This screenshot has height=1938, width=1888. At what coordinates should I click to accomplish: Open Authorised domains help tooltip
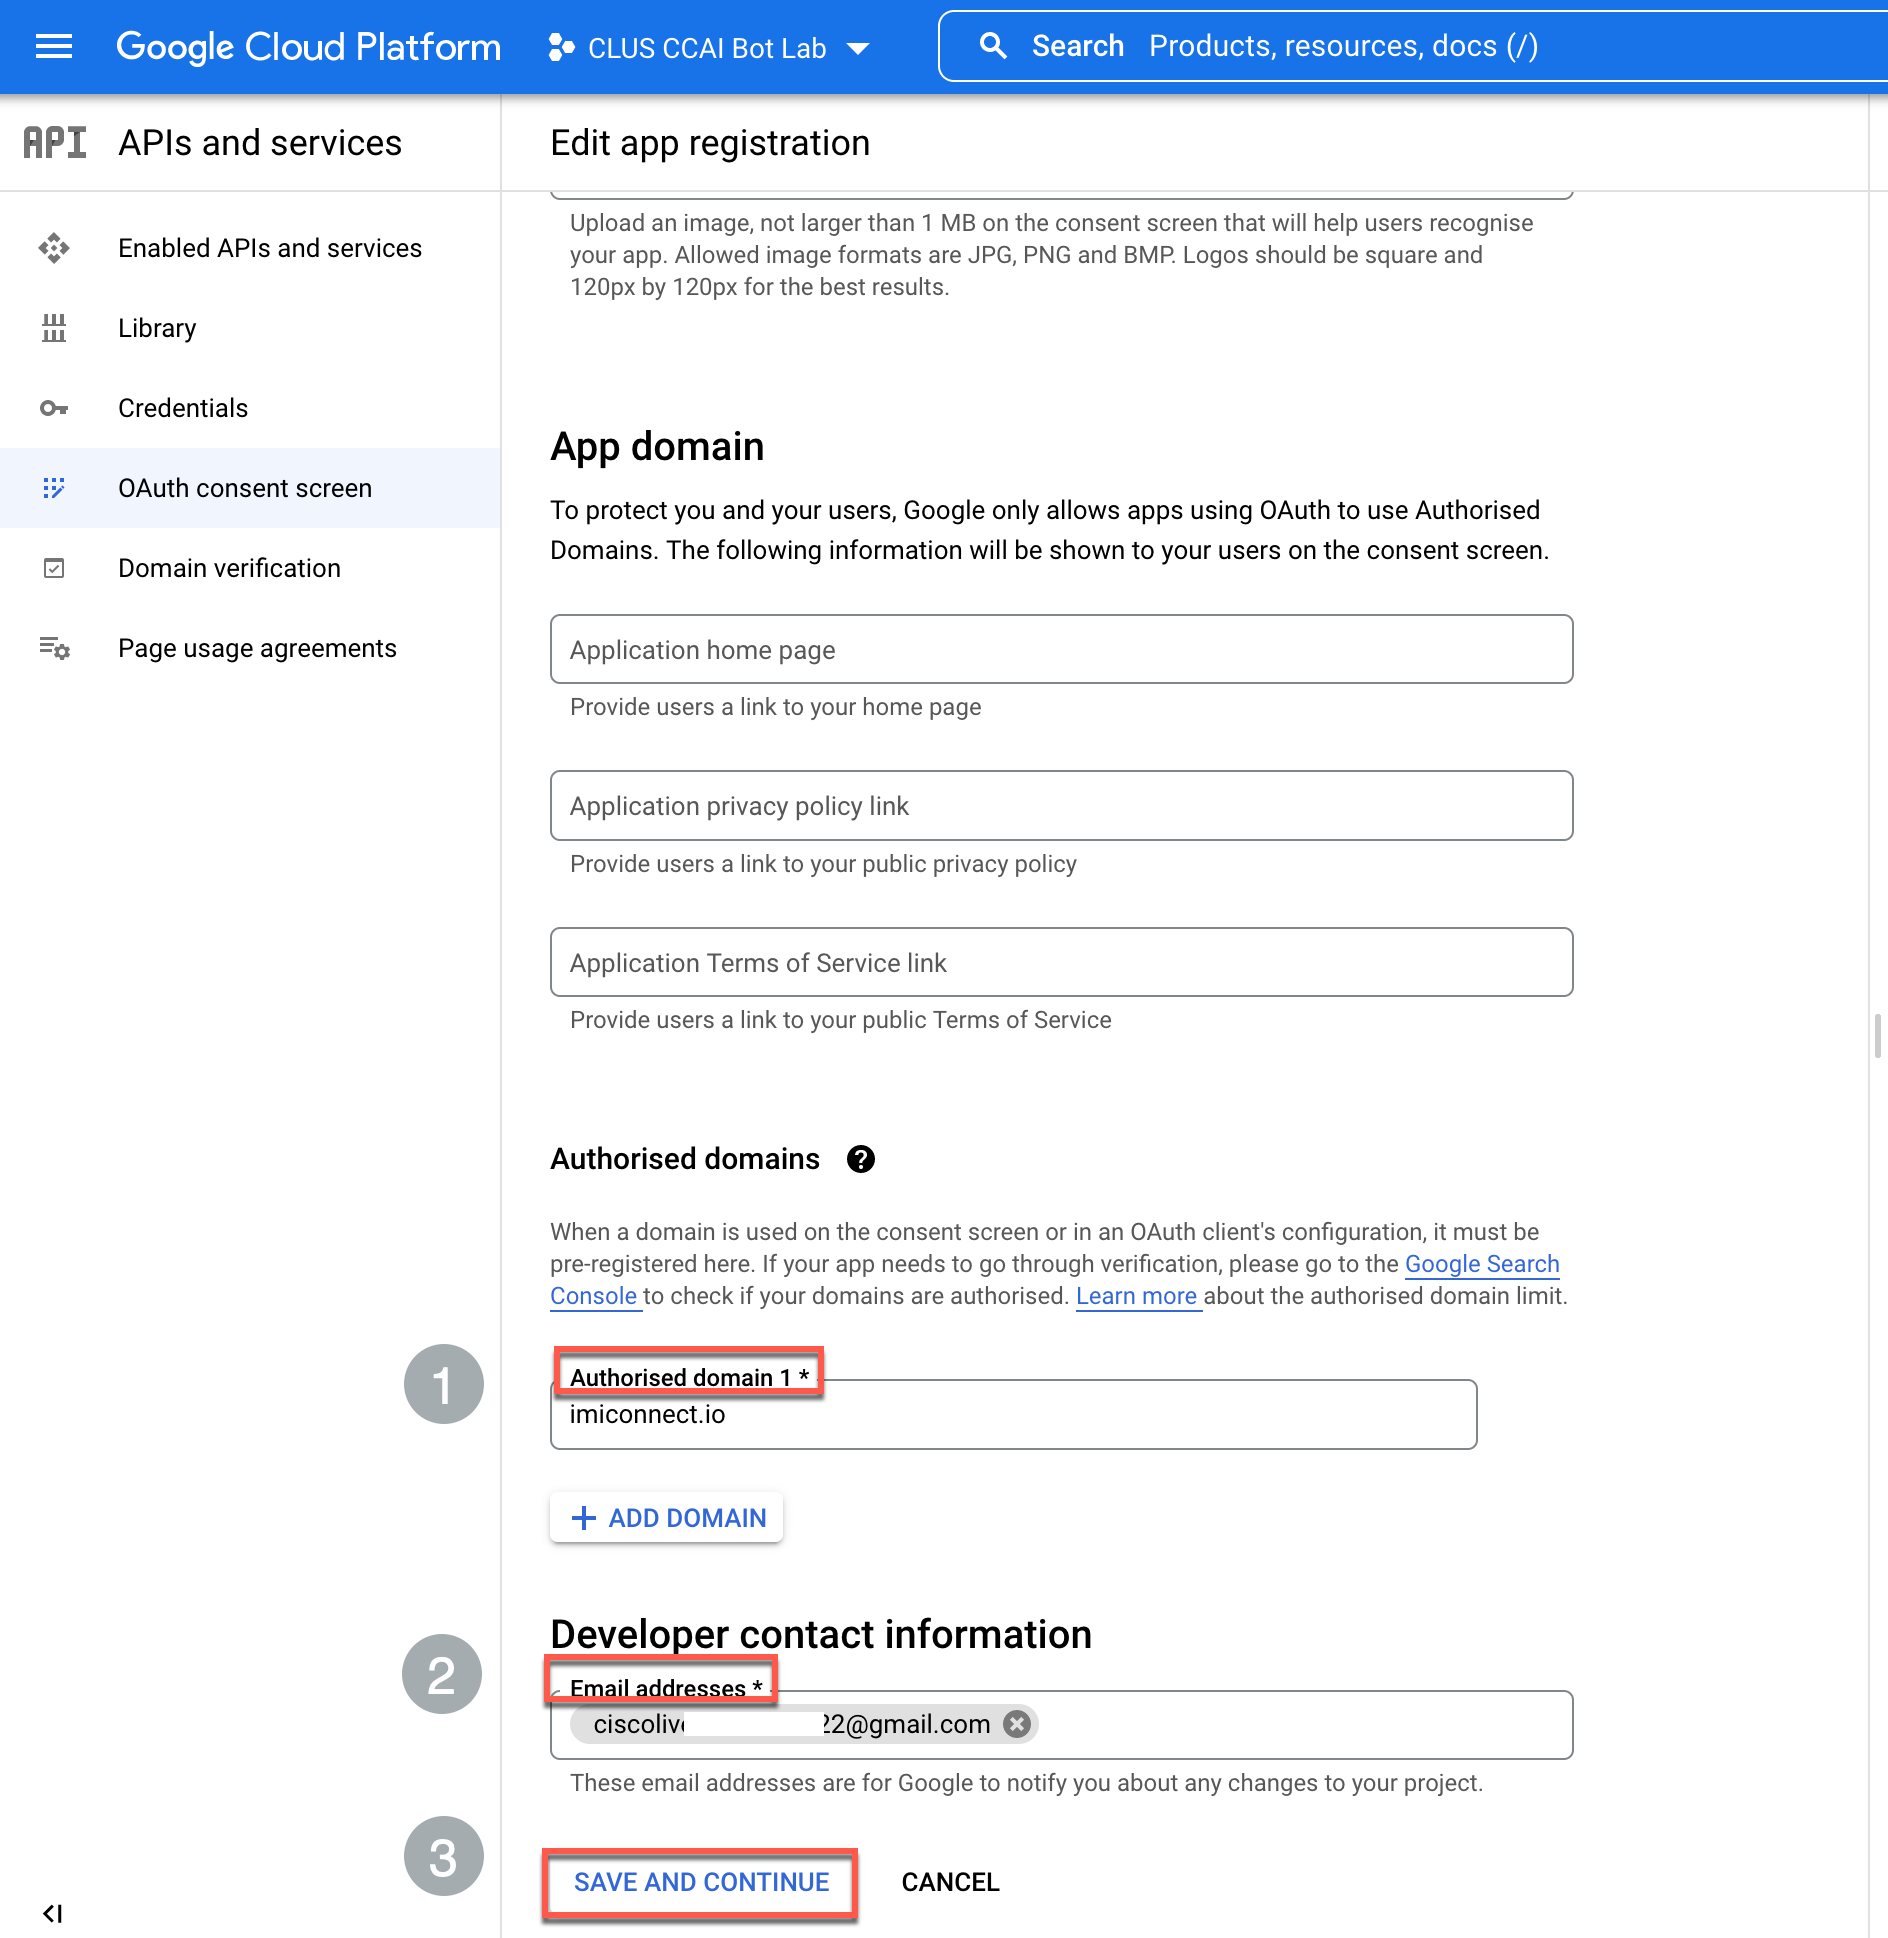[x=861, y=1159]
